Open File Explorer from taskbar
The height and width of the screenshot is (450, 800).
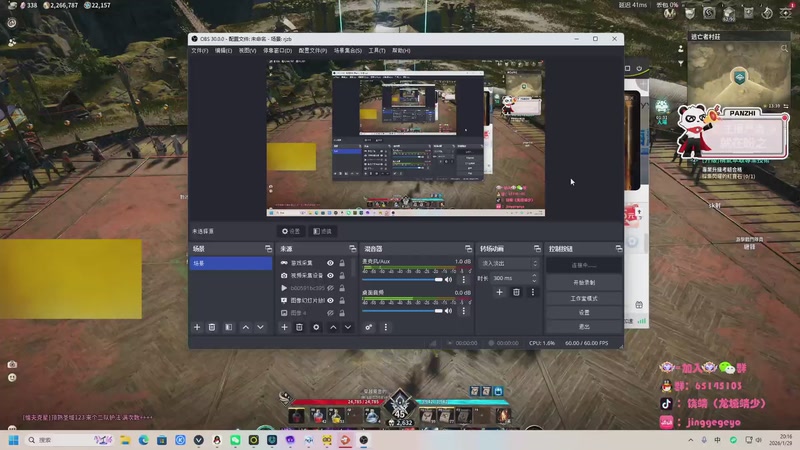125,440
